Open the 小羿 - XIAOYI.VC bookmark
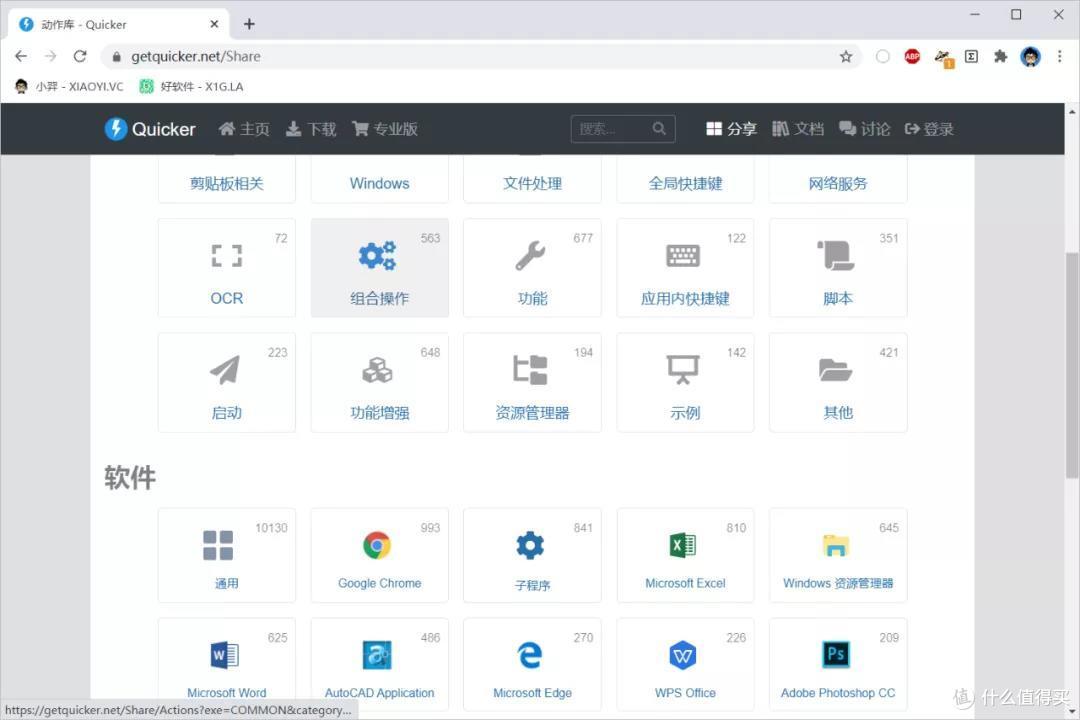Screen dimensions: 1080x720 click(69, 86)
